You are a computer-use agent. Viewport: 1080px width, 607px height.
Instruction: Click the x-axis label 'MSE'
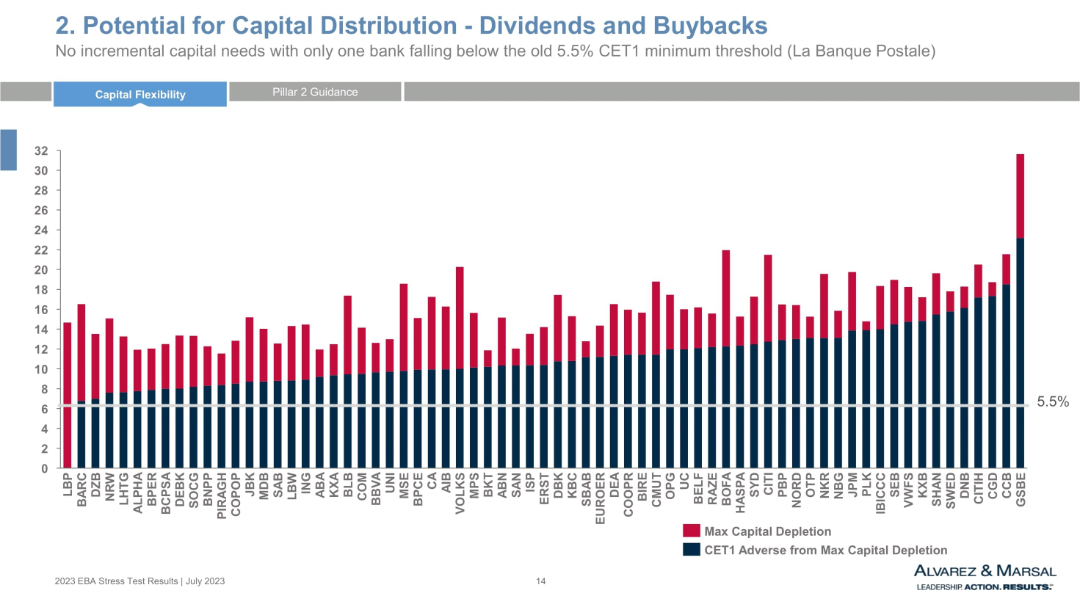pos(404,485)
